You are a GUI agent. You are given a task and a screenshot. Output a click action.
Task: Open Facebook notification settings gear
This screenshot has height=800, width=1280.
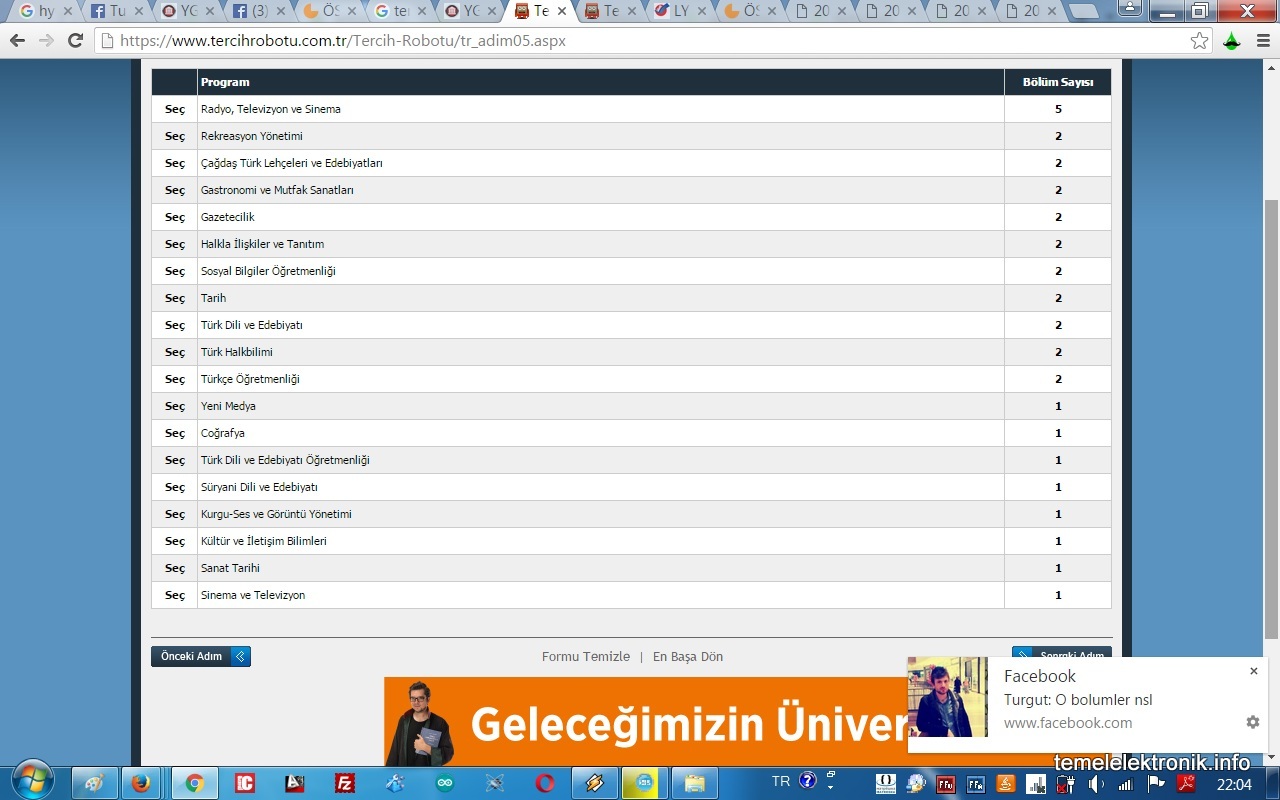point(1252,722)
